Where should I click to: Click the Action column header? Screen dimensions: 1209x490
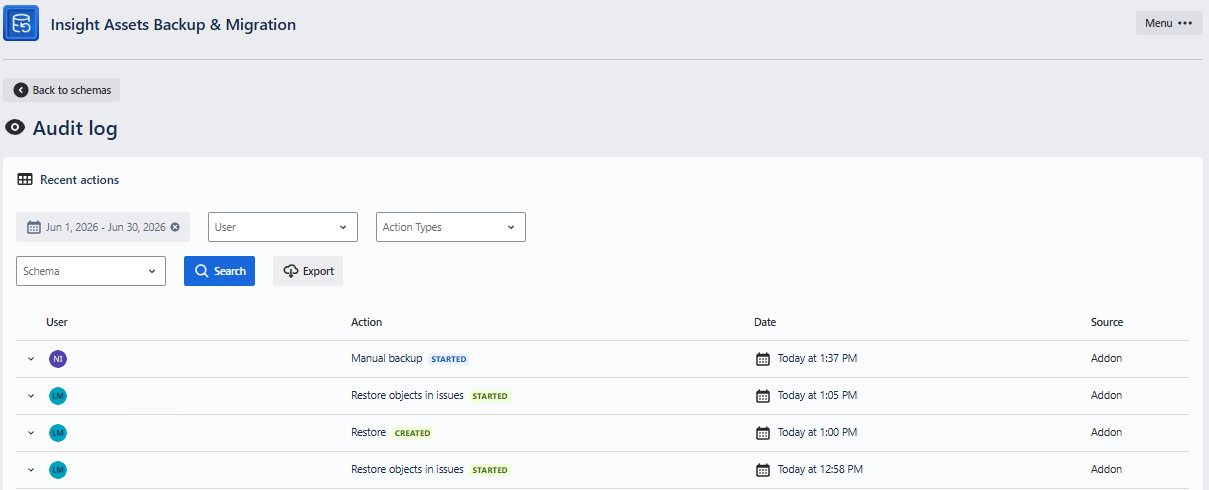[367, 322]
